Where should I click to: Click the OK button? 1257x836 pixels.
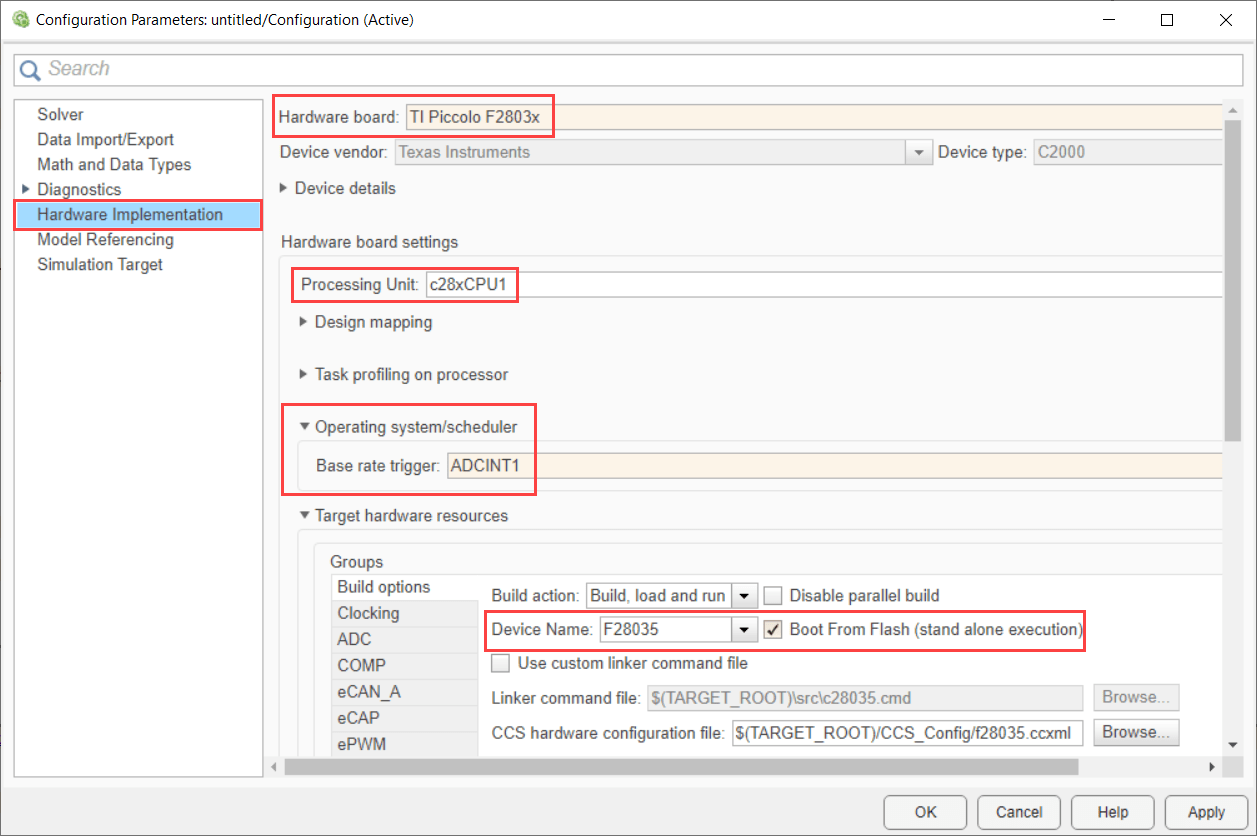pyautogui.click(x=925, y=812)
